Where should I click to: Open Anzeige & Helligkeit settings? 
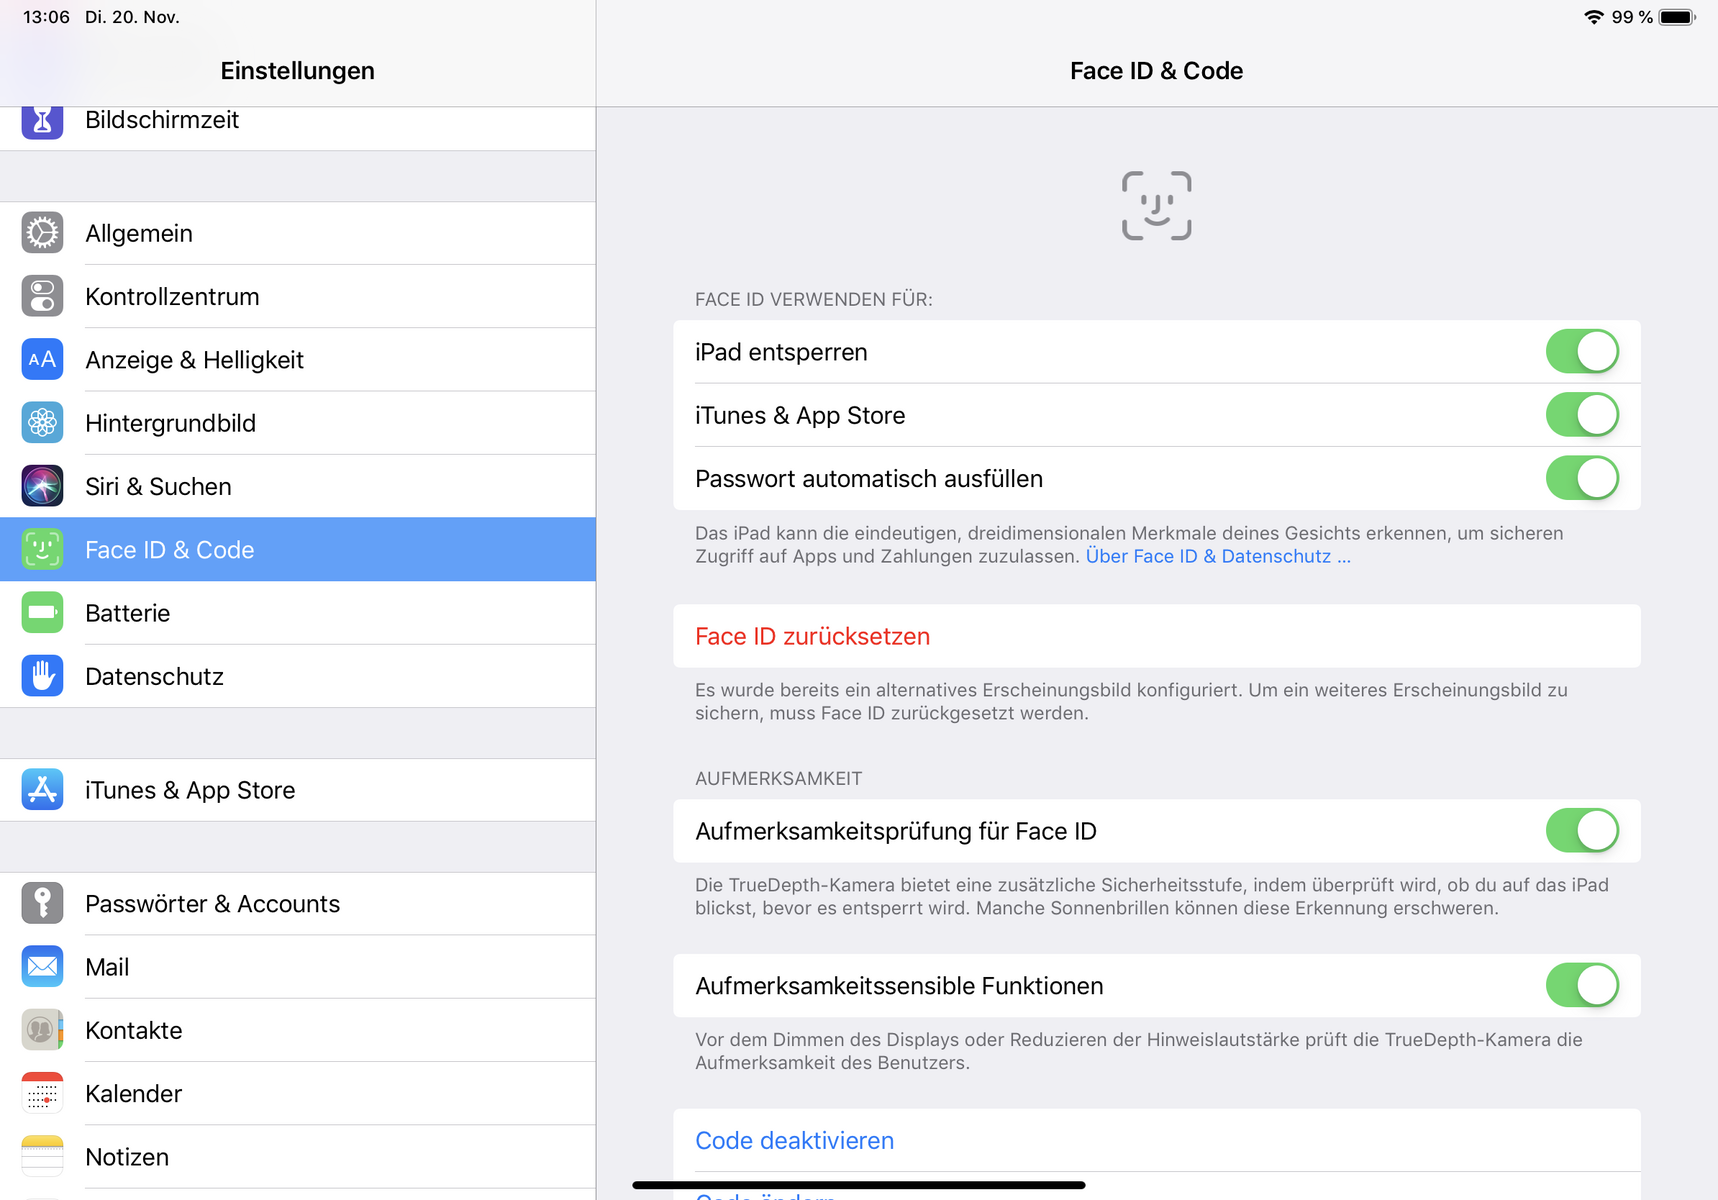tap(194, 360)
